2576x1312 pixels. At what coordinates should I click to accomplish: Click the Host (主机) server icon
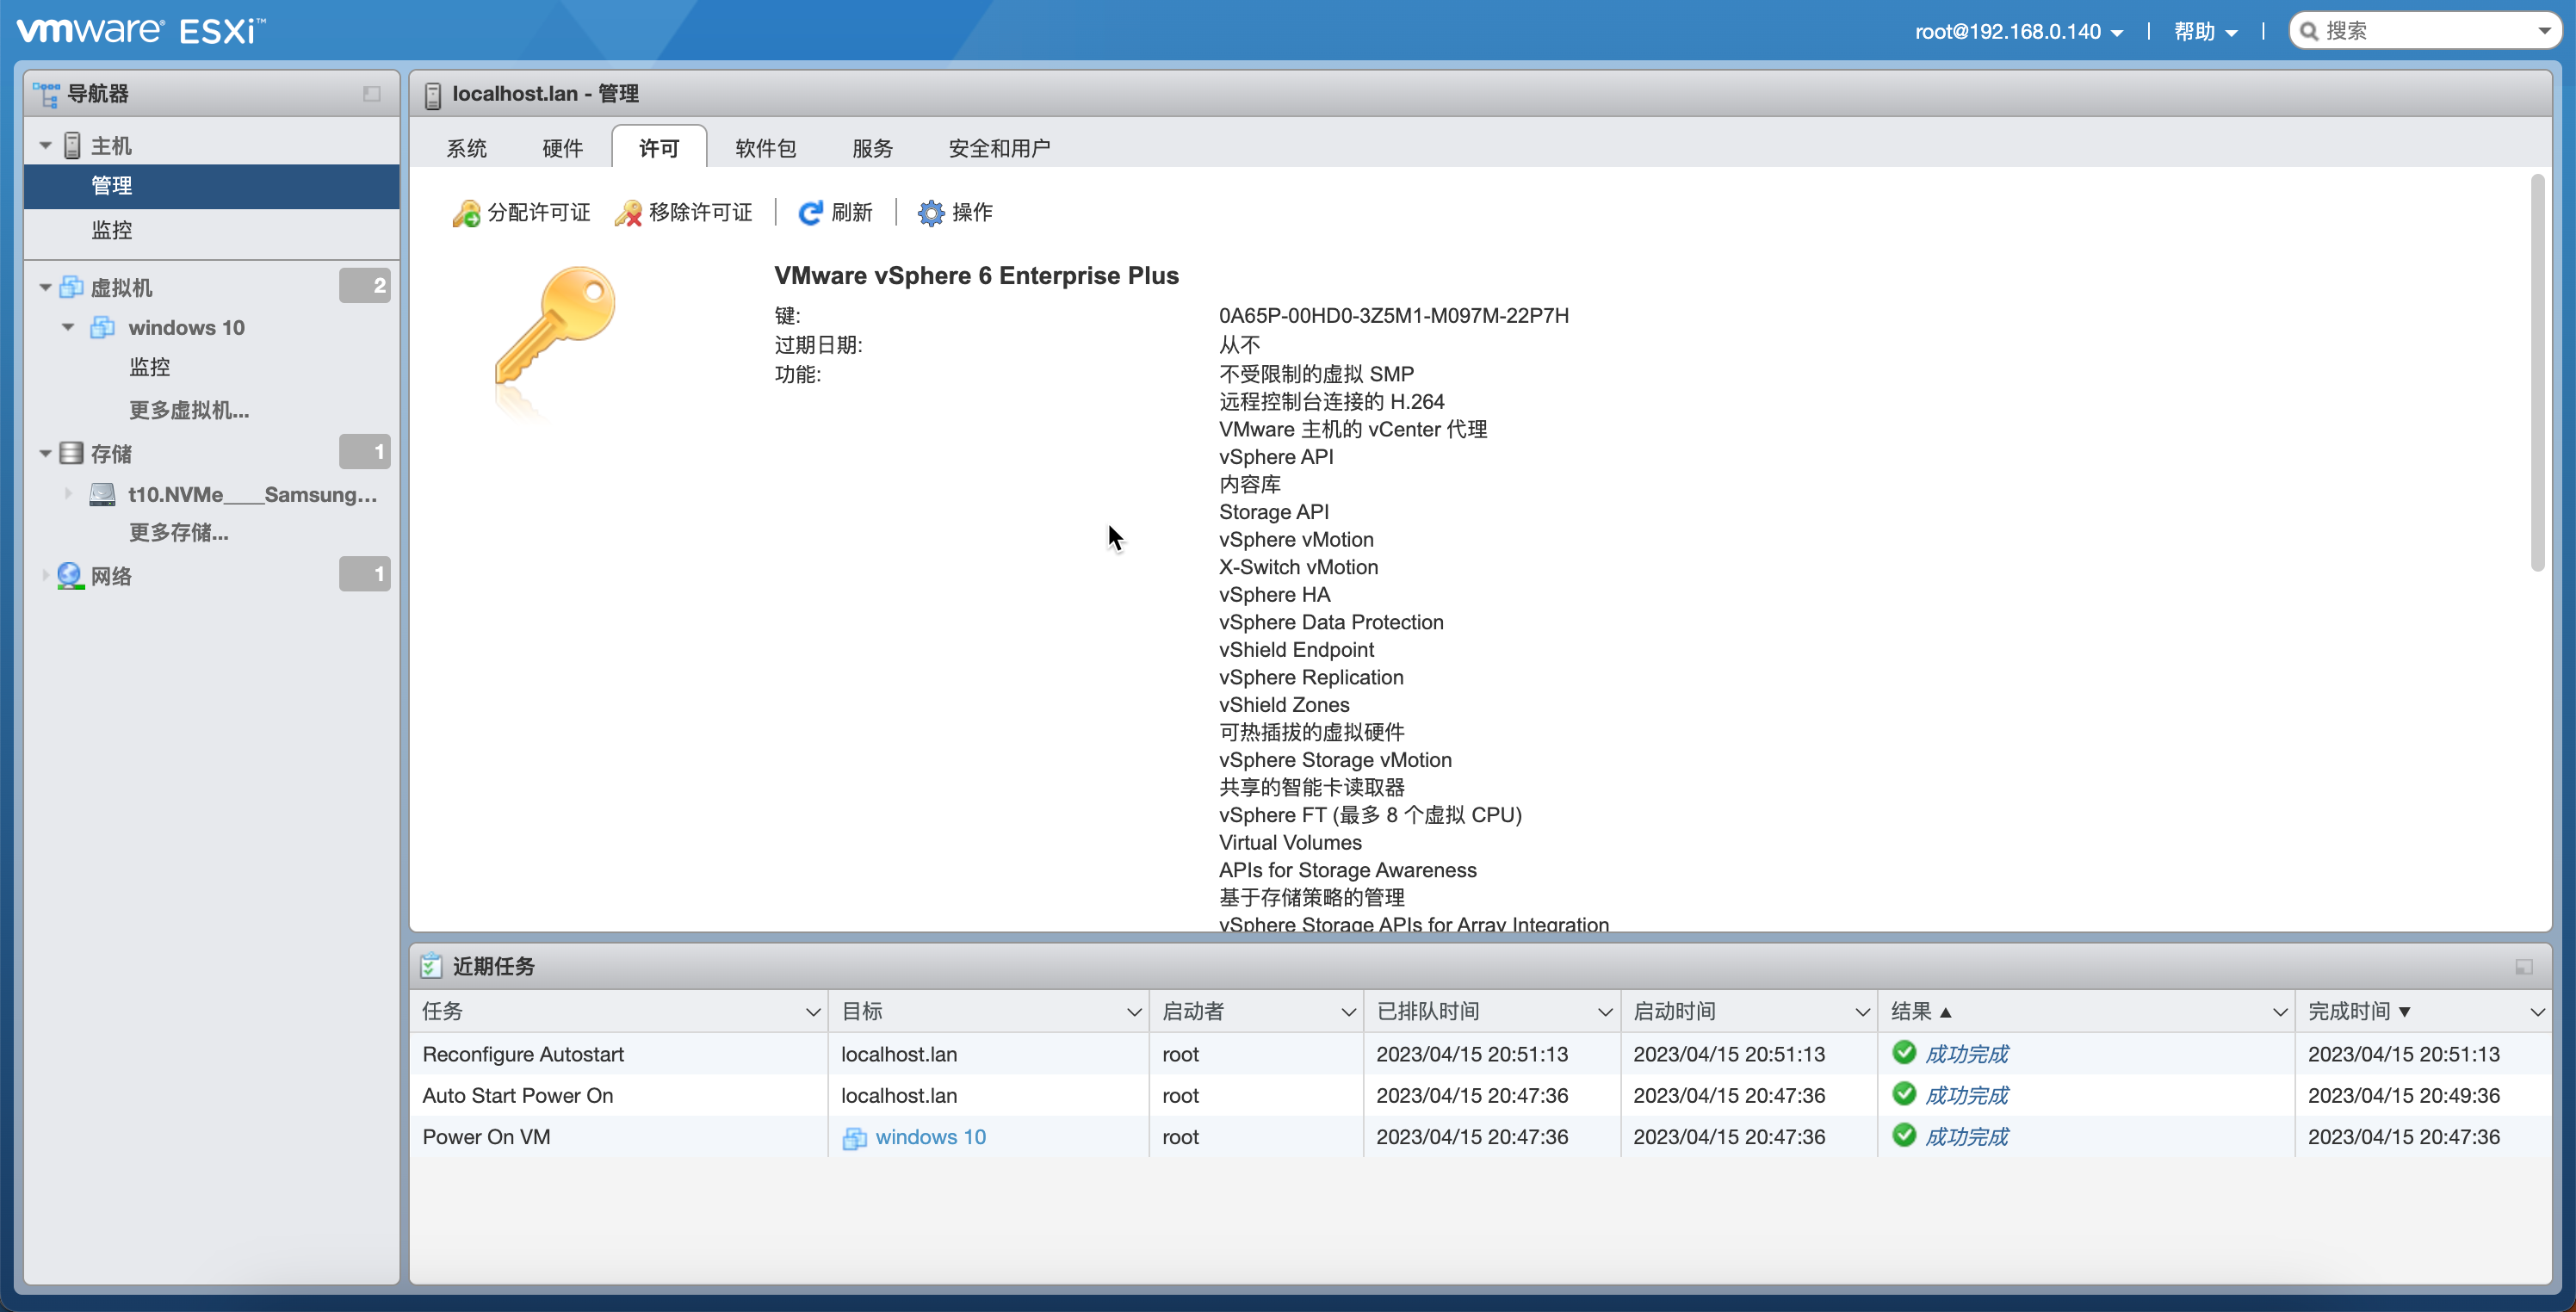click(x=72, y=146)
